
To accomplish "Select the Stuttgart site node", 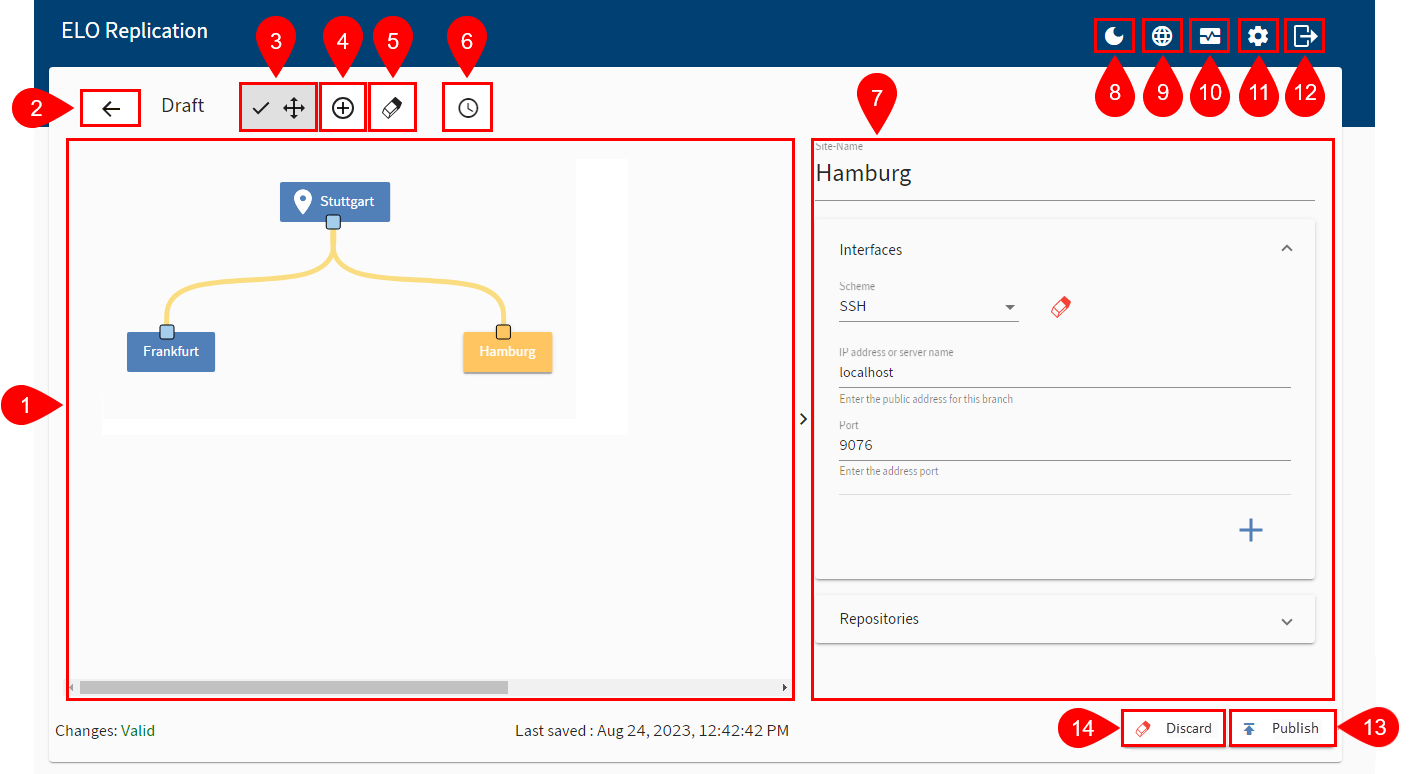I will tap(335, 201).
